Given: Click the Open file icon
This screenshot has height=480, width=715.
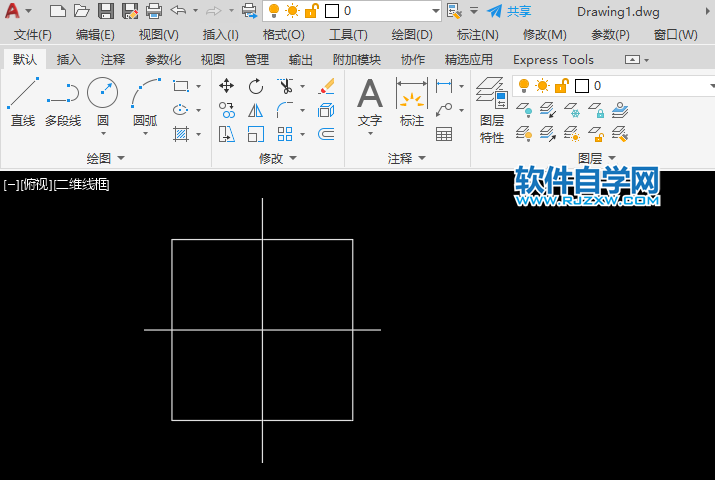Looking at the screenshot, I should click(81, 10).
